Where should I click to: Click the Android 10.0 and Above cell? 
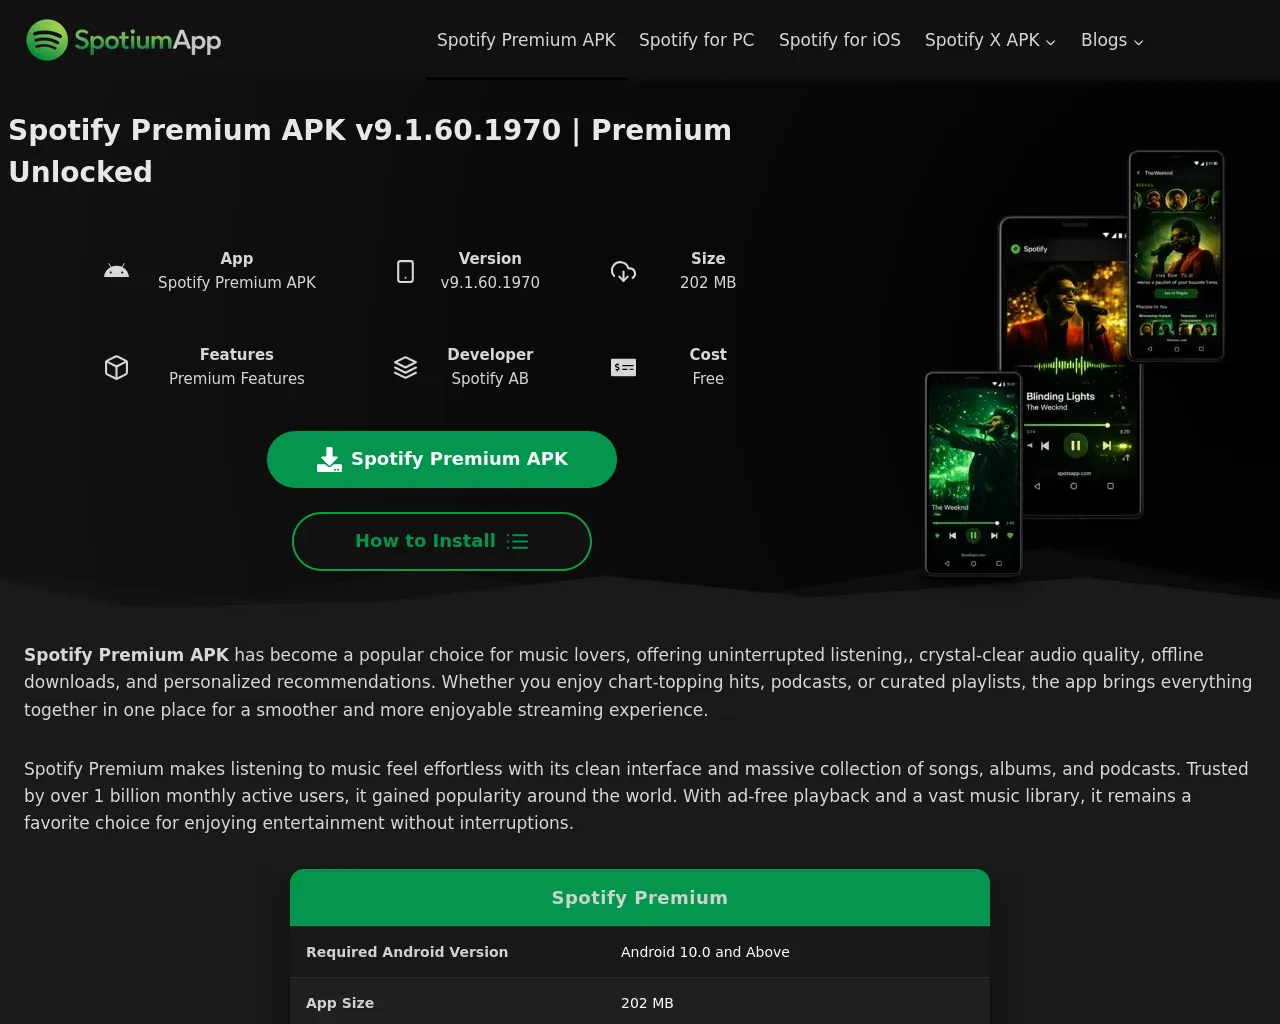[x=705, y=952]
